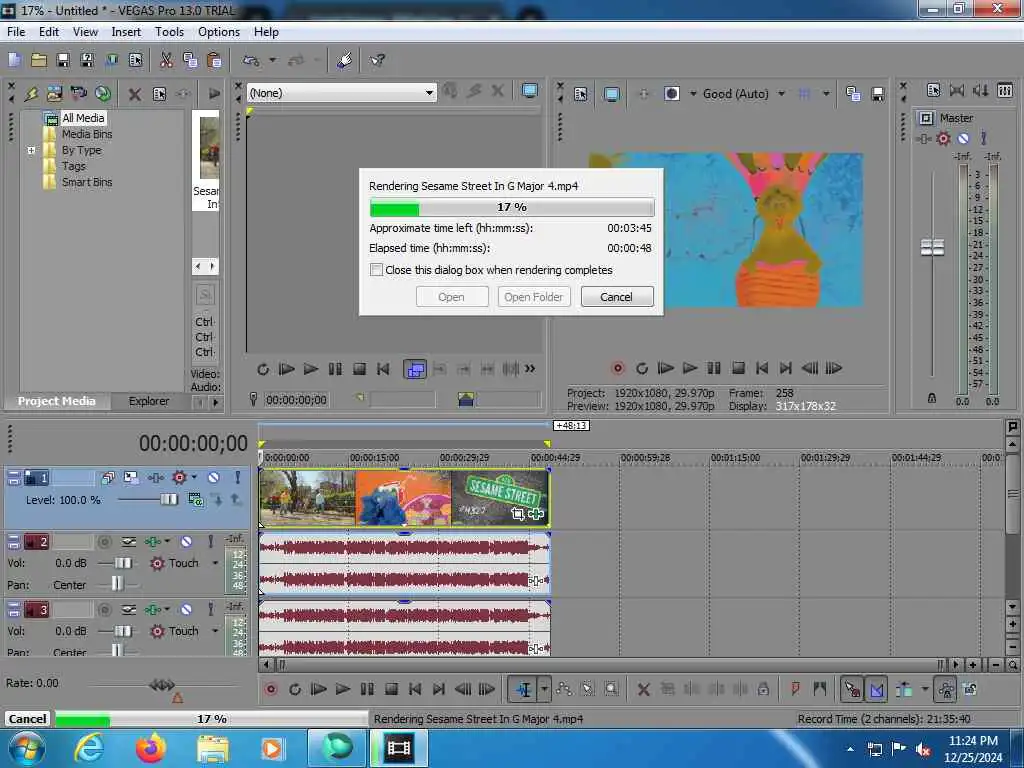This screenshot has width=1024, height=768.
Task: Open Touch automation dropdown on audio track 3
Action: coord(215,631)
